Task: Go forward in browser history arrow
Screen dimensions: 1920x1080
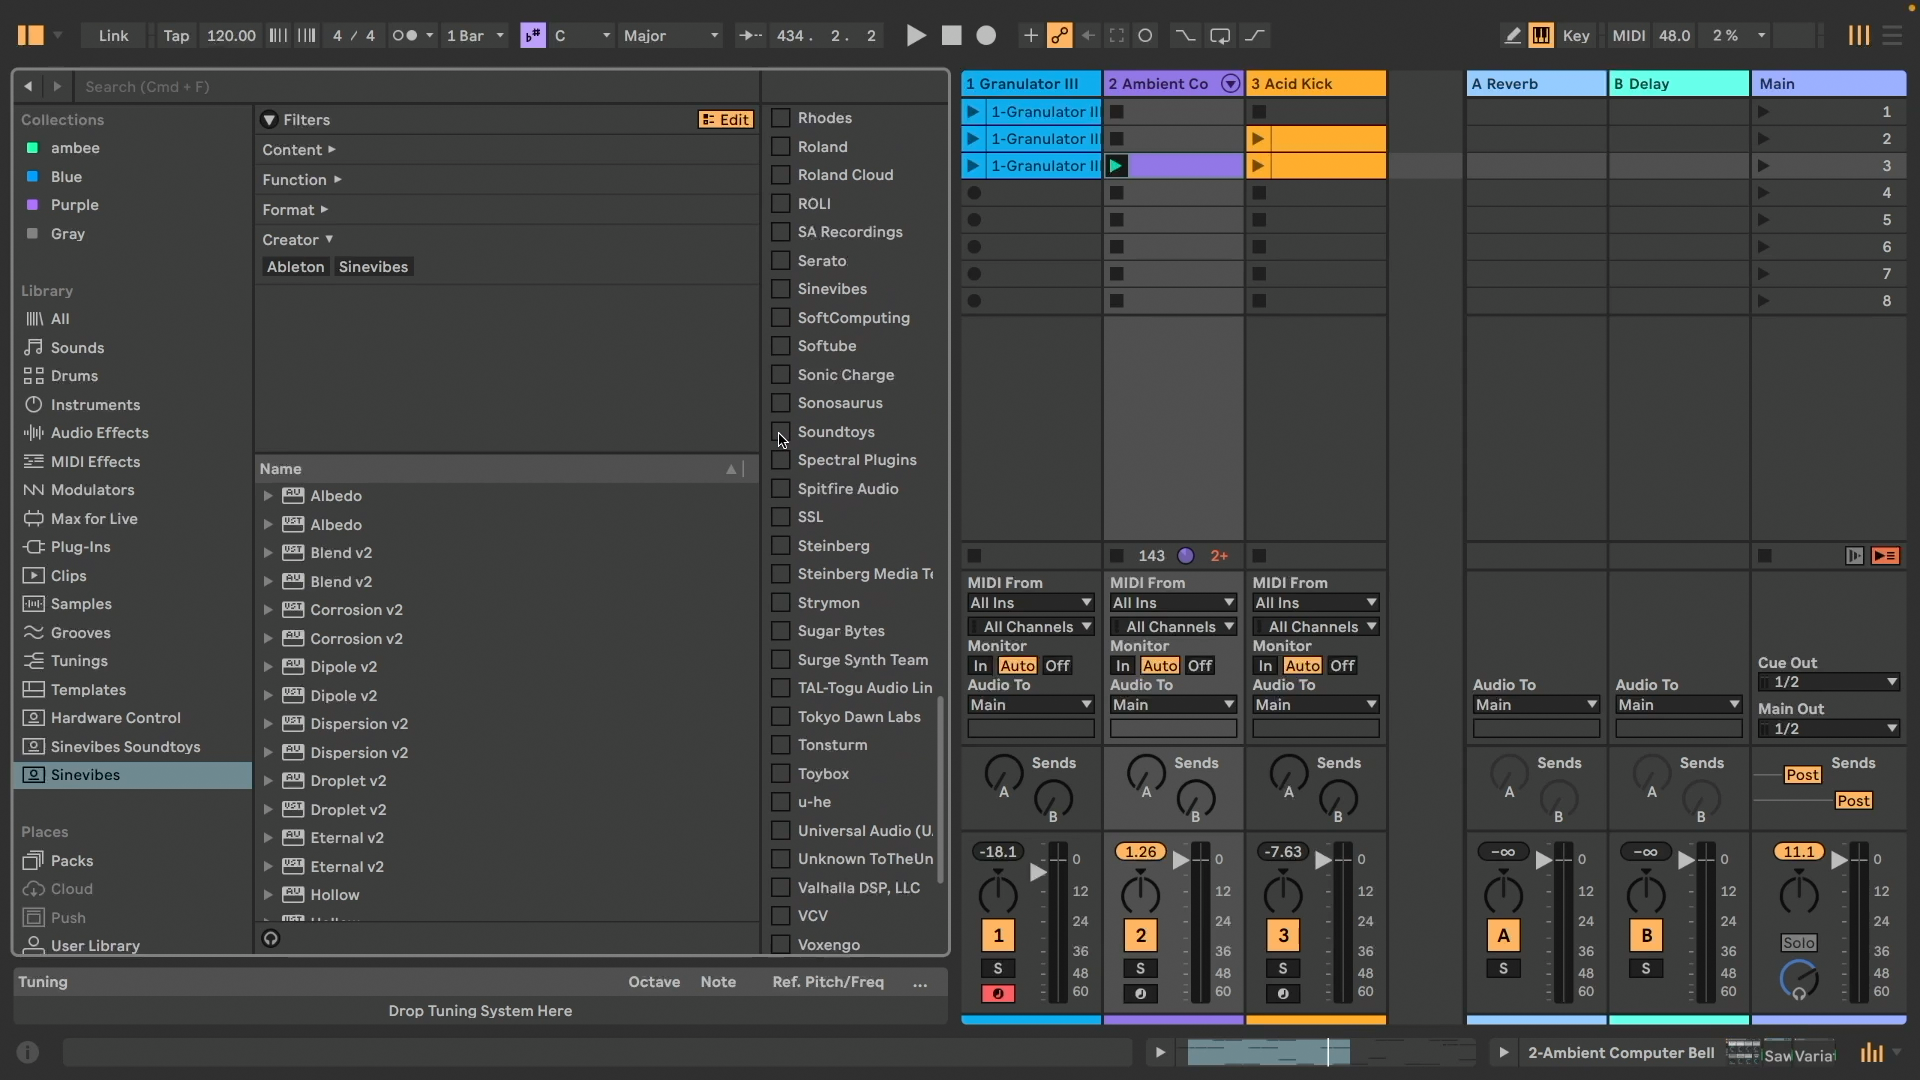Action: click(x=57, y=86)
